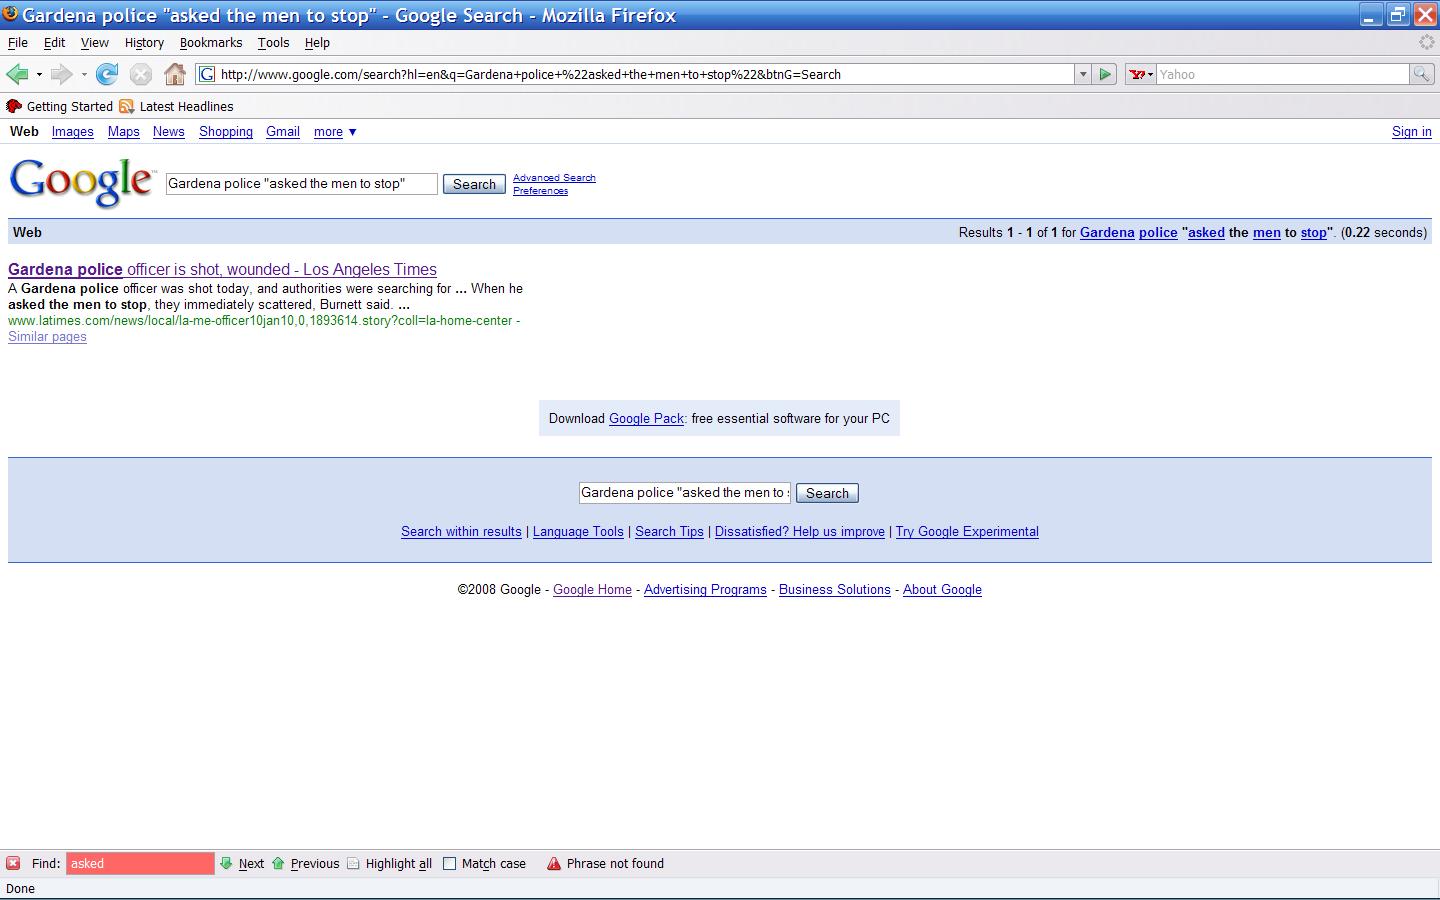Open the Business Solutions link
The height and width of the screenshot is (900, 1440).
(834, 589)
